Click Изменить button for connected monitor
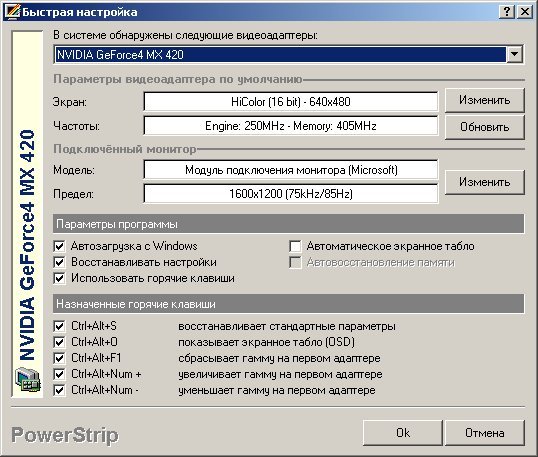The height and width of the screenshot is (457, 538). (x=484, y=182)
